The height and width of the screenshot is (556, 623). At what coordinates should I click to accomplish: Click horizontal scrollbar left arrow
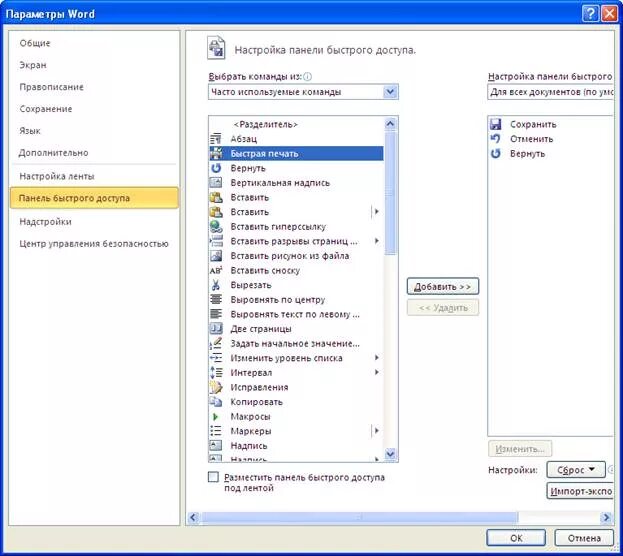[x=193, y=517]
